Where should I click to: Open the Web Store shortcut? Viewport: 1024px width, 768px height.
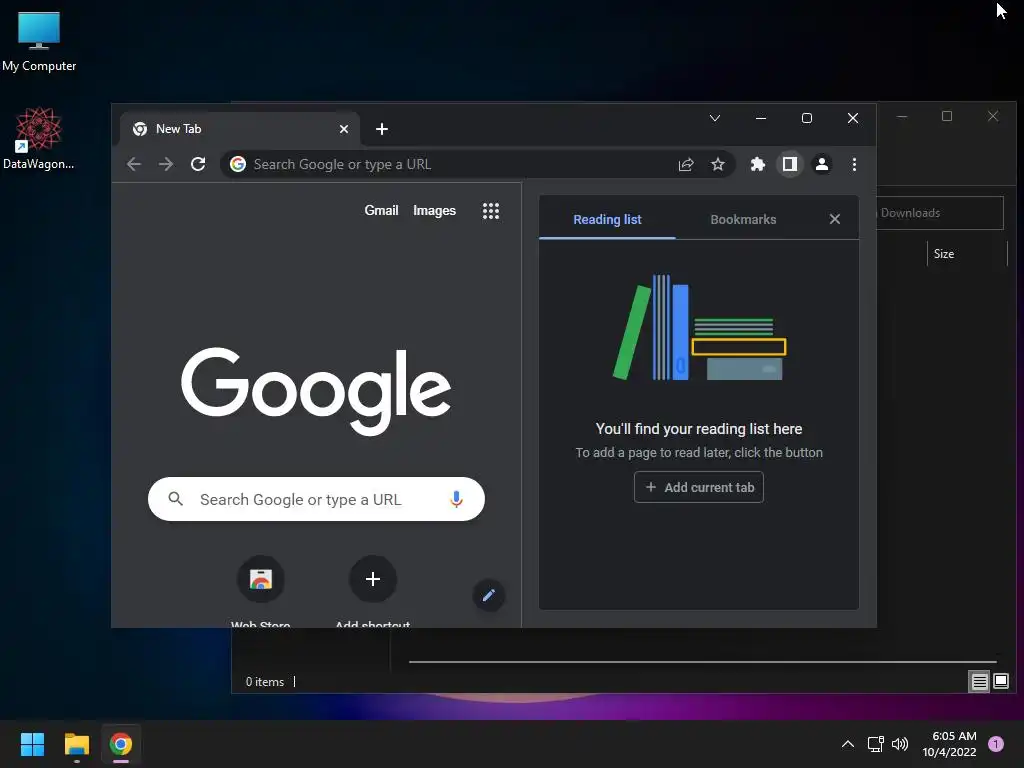pos(261,579)
